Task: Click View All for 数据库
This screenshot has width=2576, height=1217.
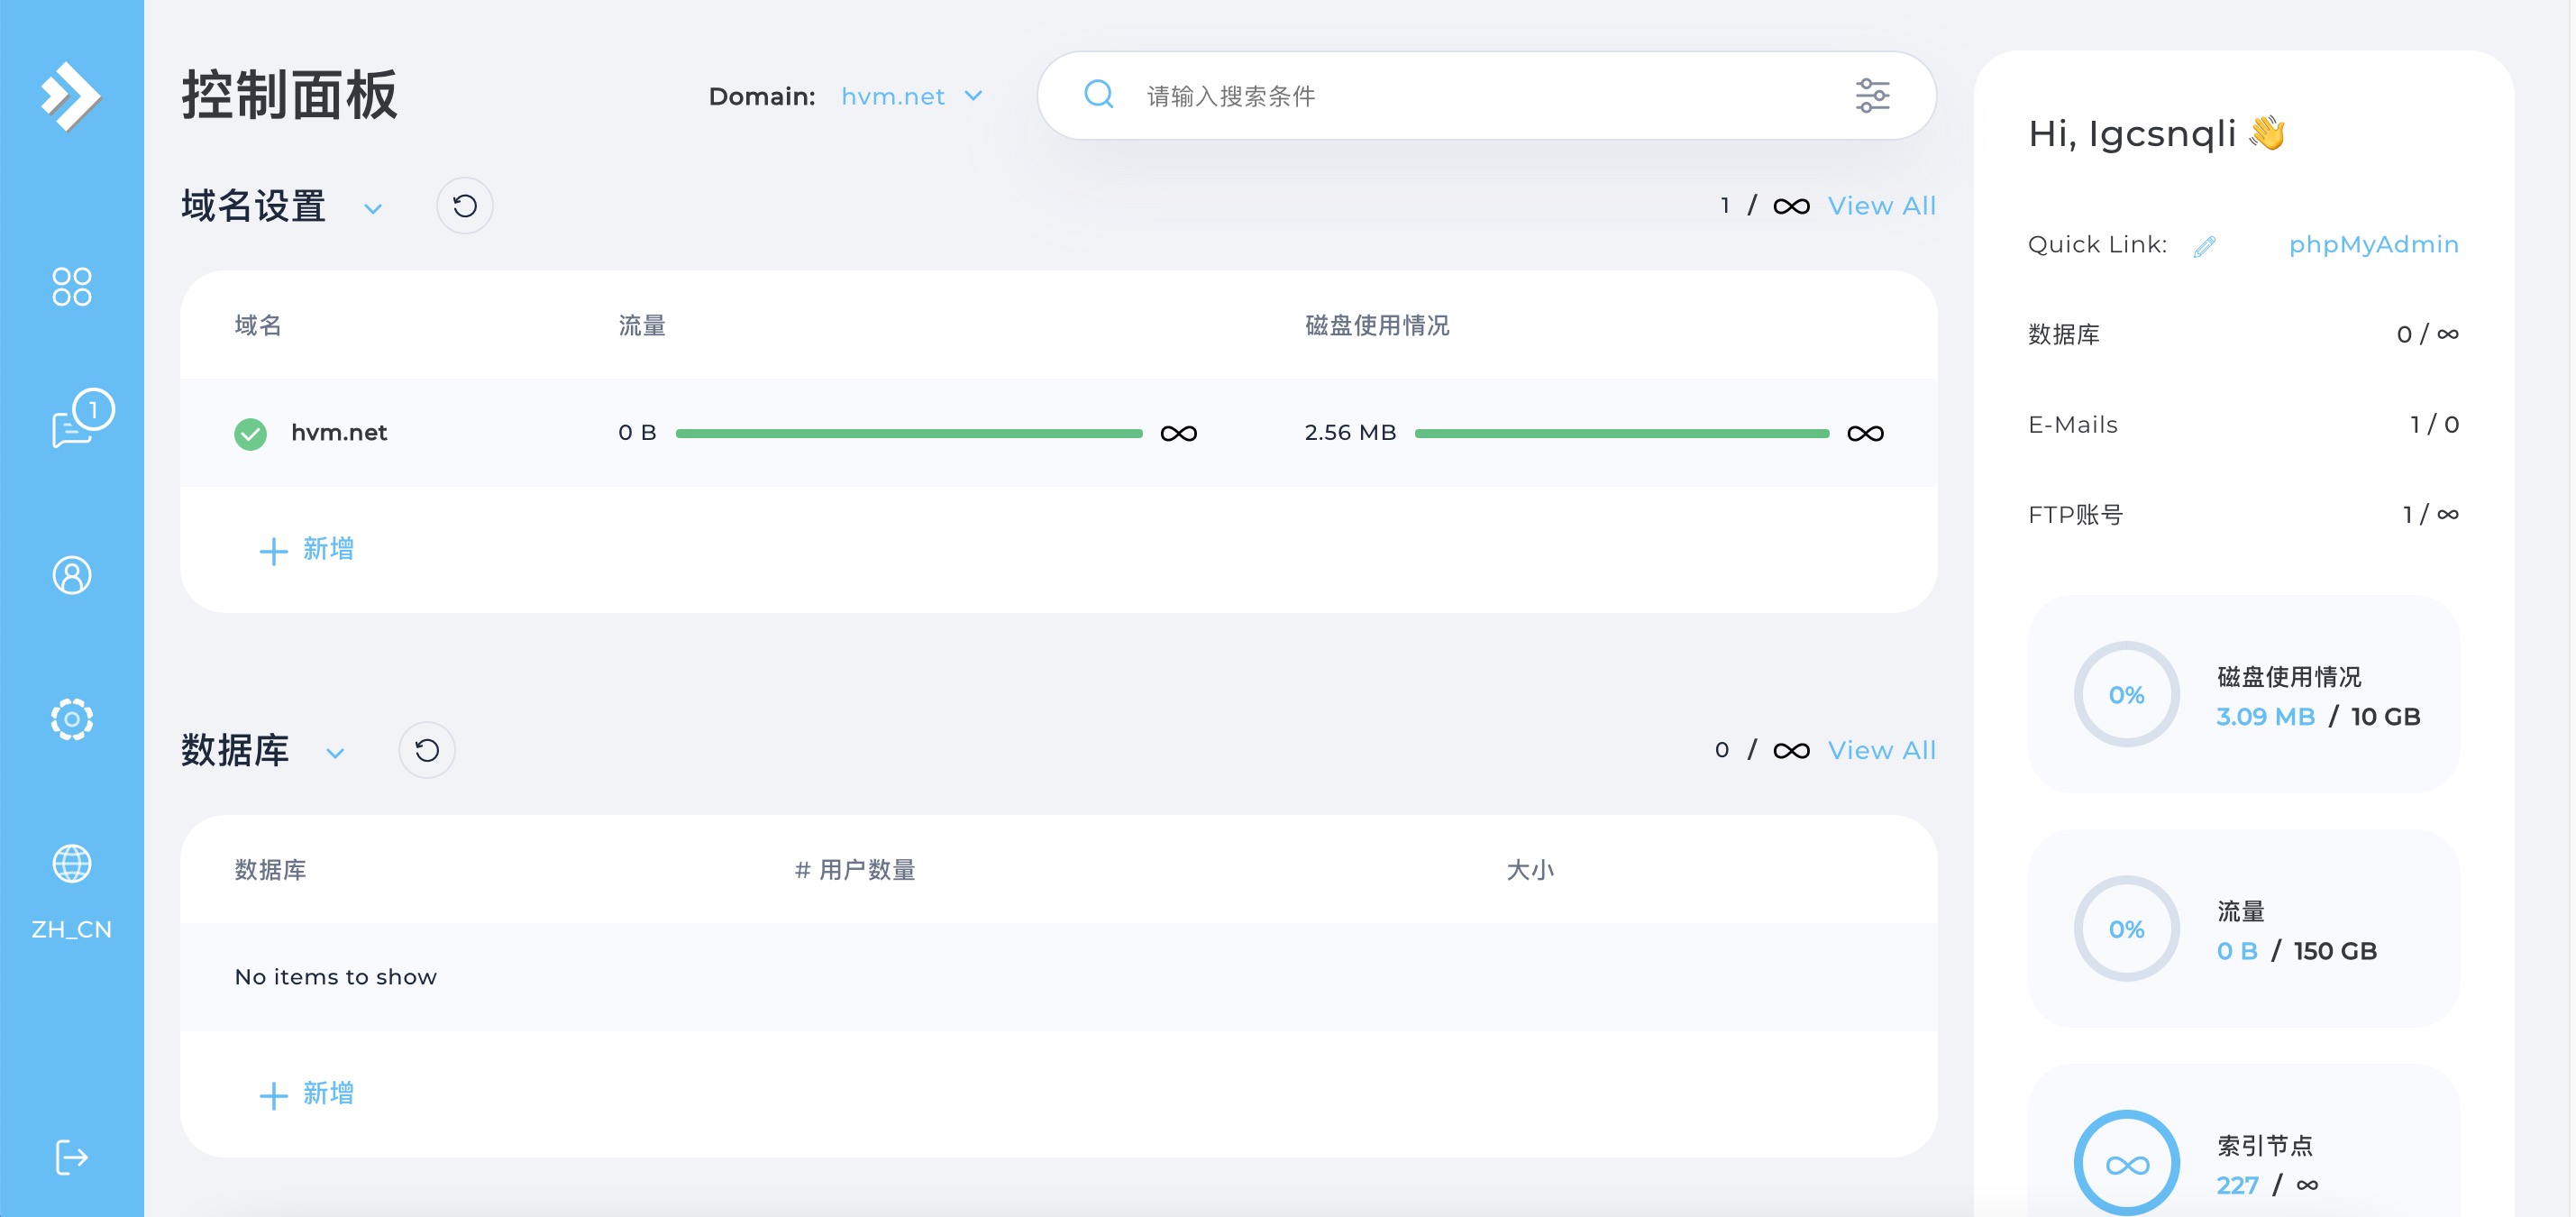Action: point(1881,750)
